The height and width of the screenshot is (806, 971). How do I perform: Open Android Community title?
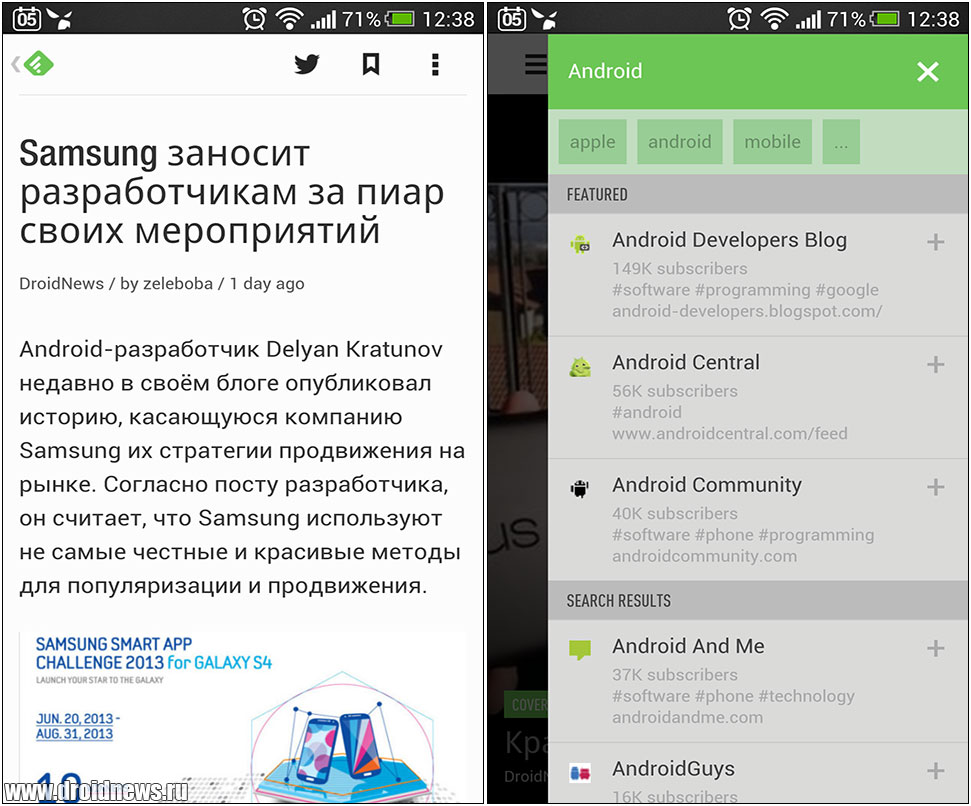707,485
